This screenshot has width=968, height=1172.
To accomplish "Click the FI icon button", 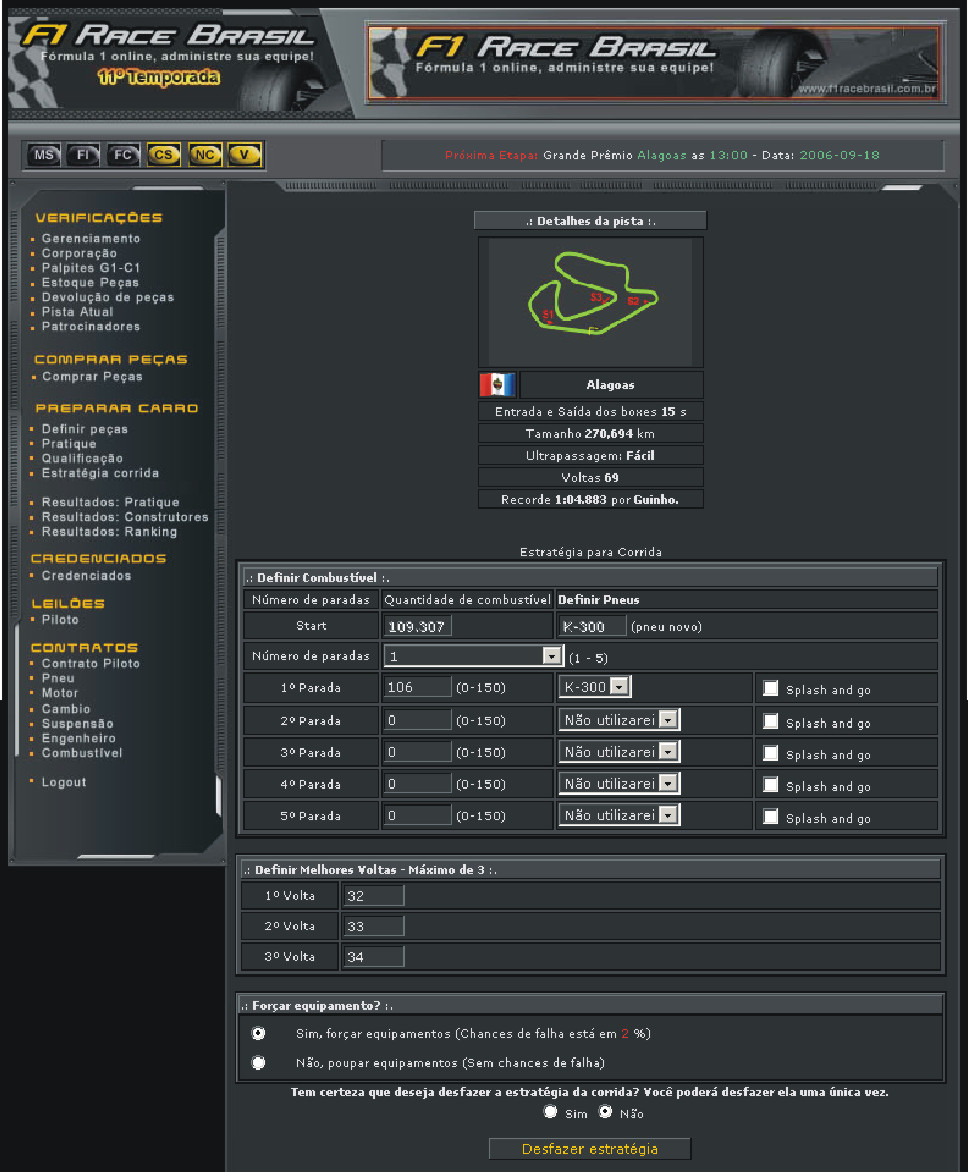I will [x=83, y=155].
